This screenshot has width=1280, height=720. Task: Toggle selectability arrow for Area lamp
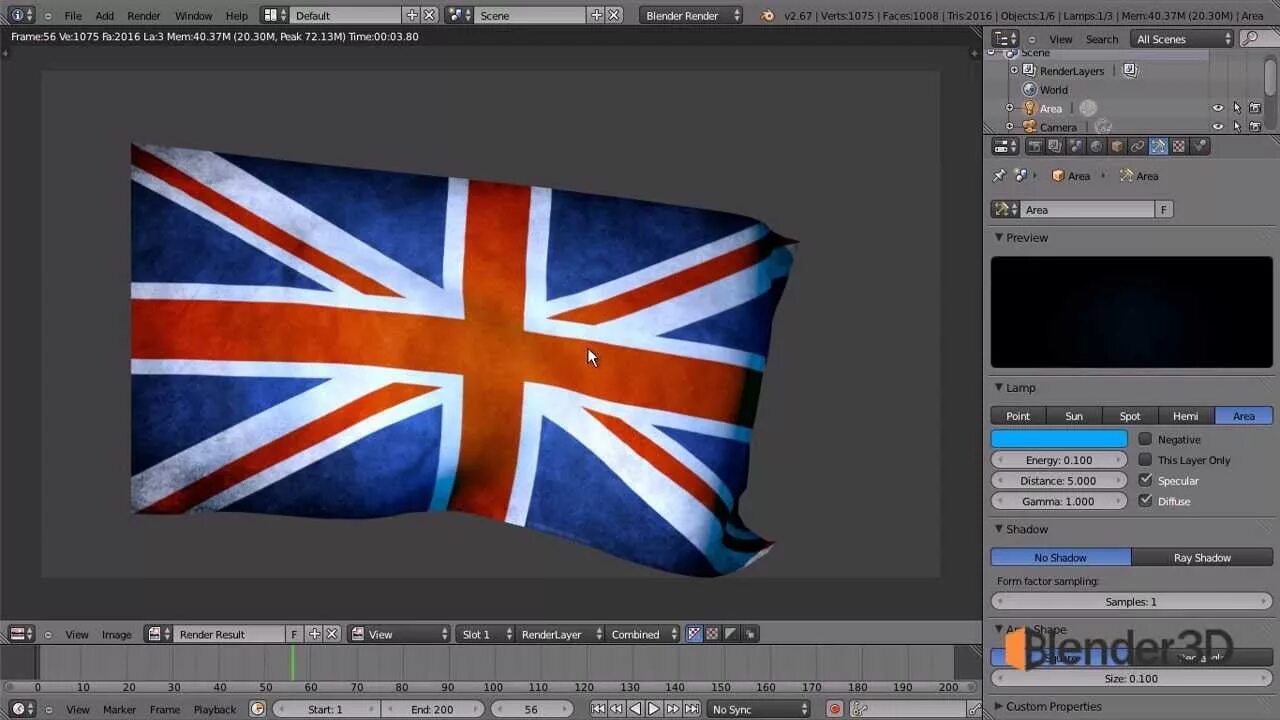[x=1237, y=108]
